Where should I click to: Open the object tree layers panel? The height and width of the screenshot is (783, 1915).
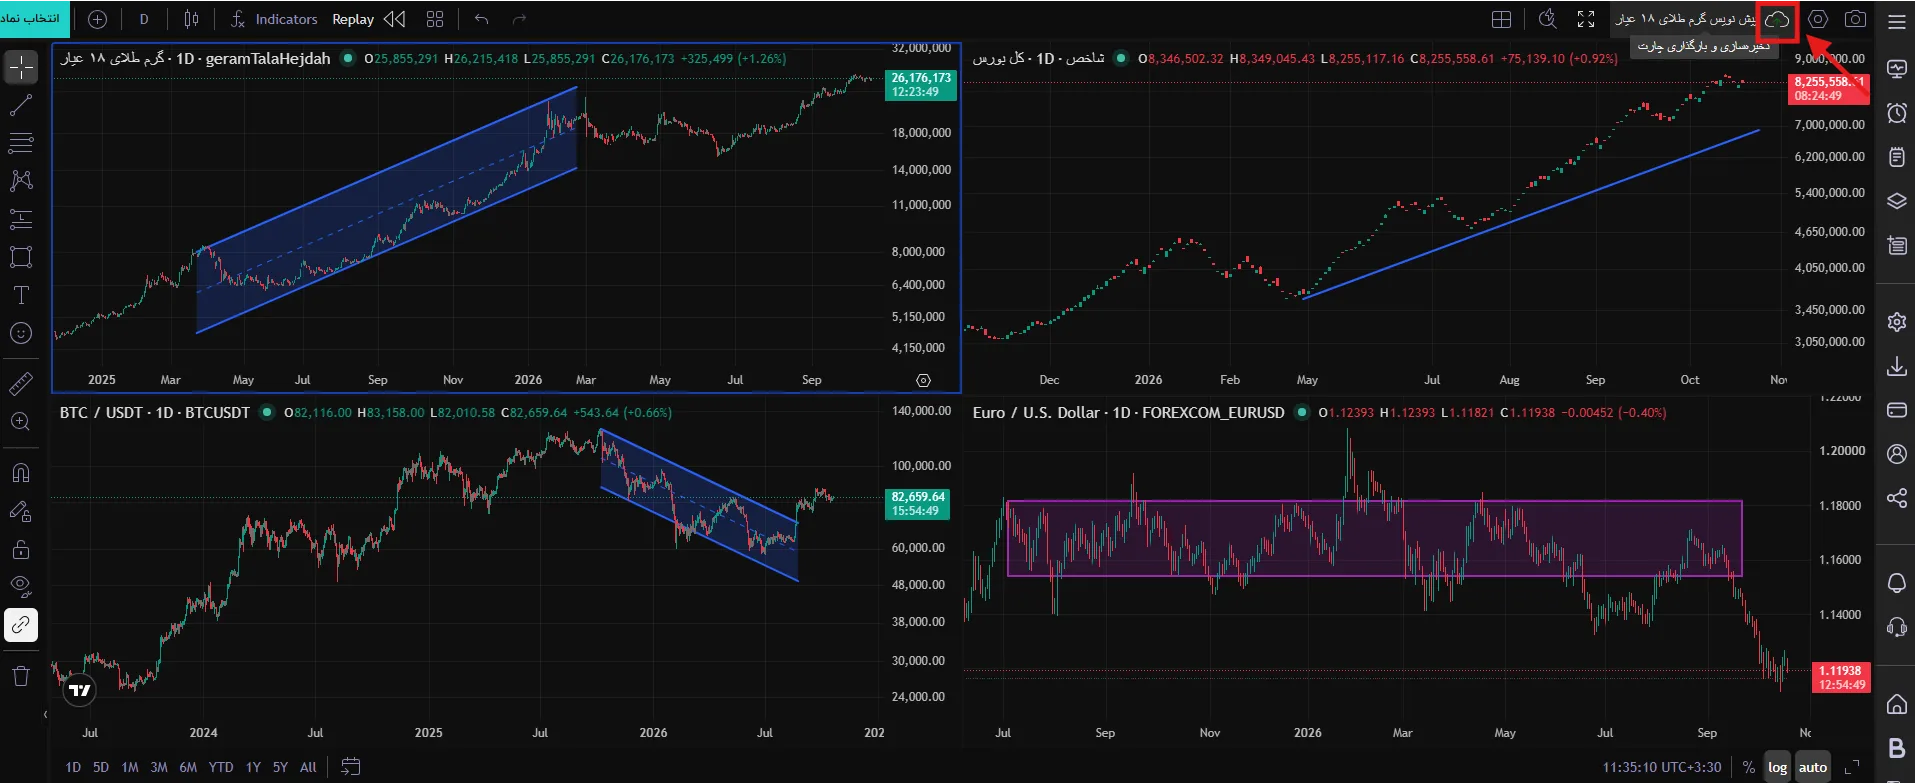[1896, 201]
